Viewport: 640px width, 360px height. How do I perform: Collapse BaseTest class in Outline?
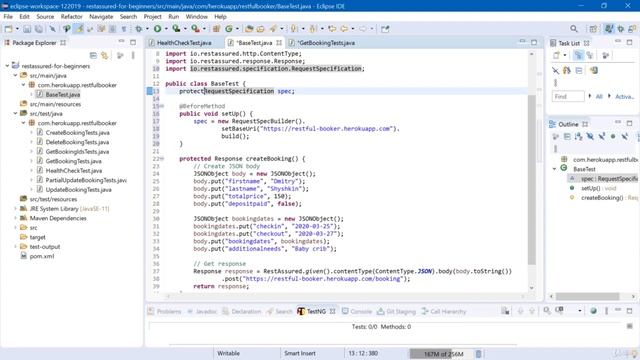[x=555, y=169]
